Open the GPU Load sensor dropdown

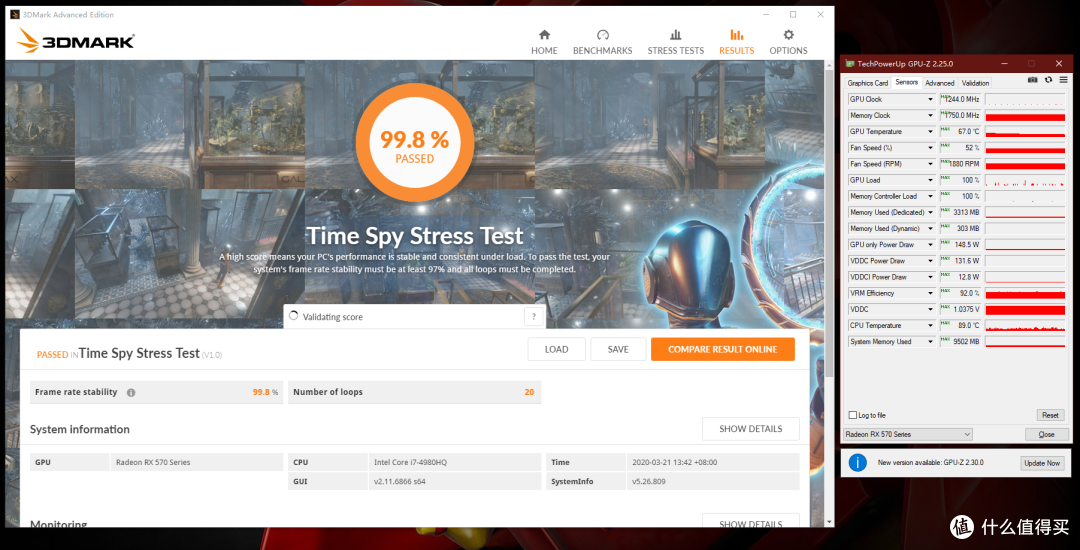pos(931,180)
